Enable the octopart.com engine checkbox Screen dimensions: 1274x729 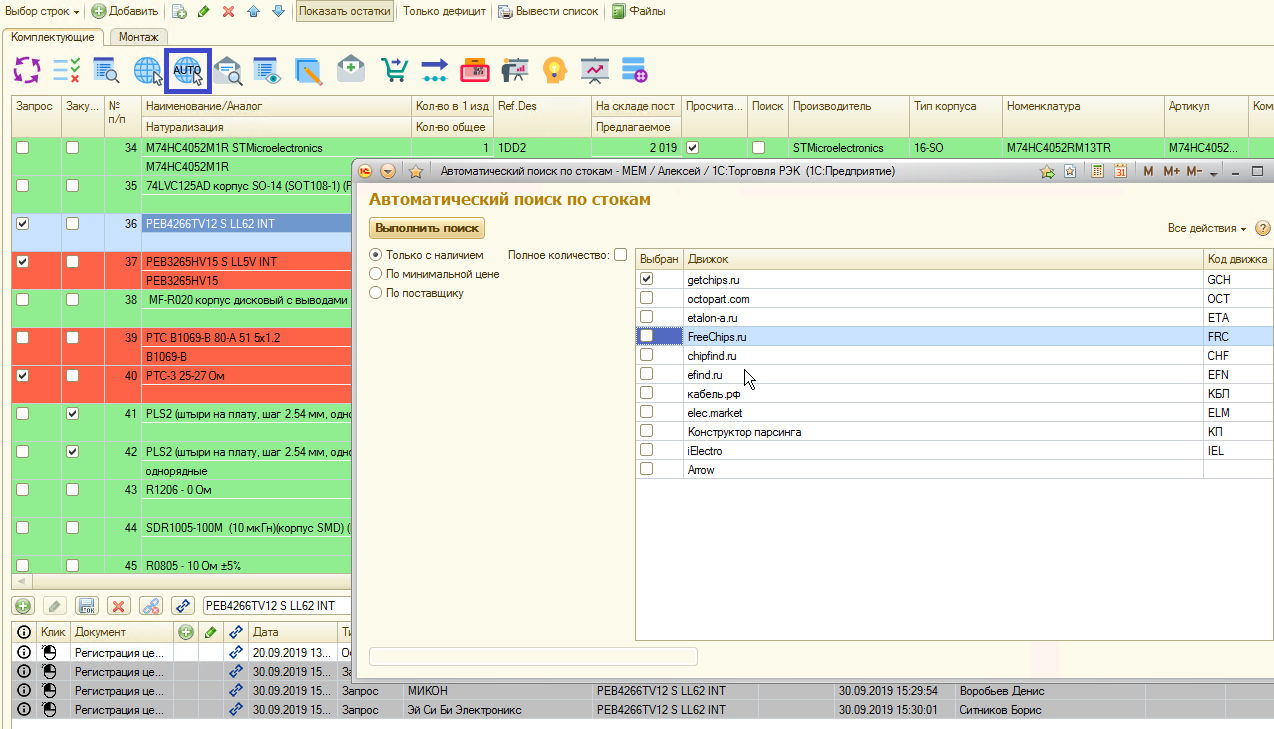point(647,299)
